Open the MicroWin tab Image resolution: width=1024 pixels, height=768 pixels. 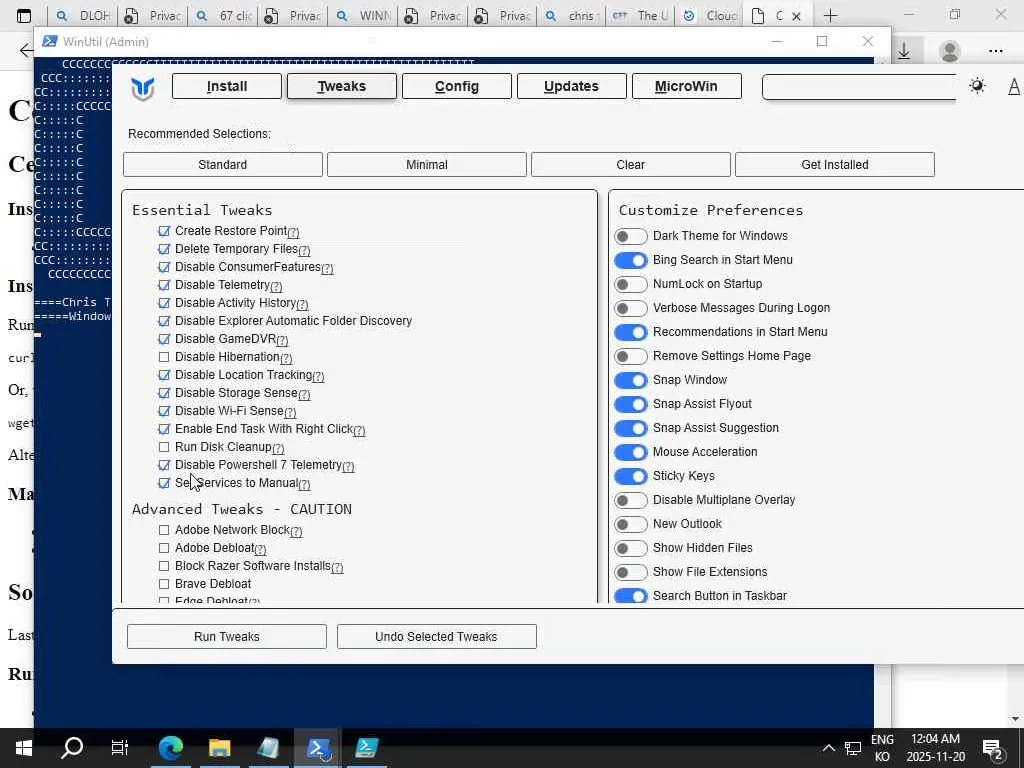coord(686,86)
